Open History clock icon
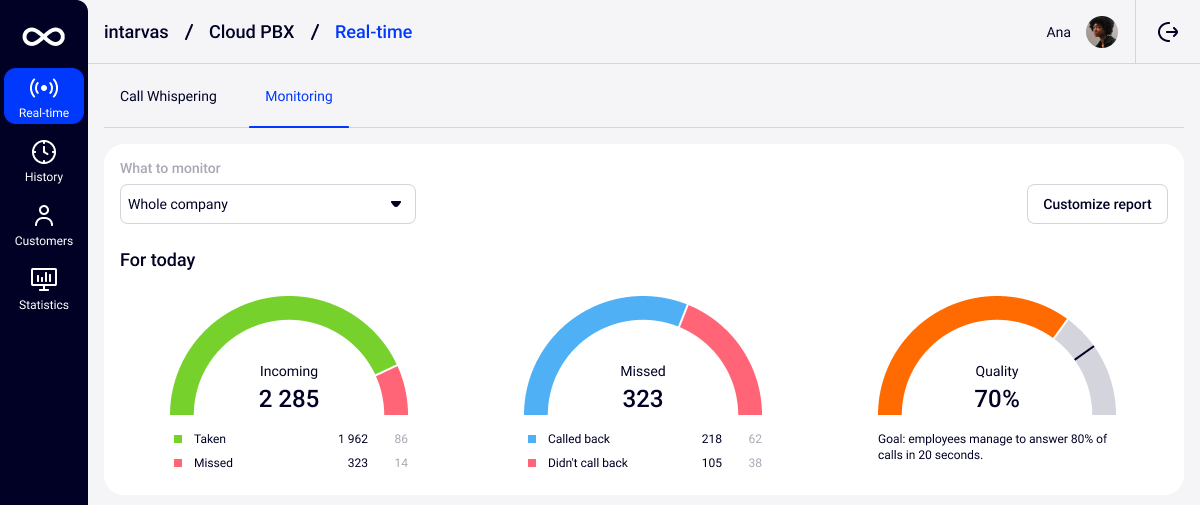1200x505 pixels. tap(44, 152)
